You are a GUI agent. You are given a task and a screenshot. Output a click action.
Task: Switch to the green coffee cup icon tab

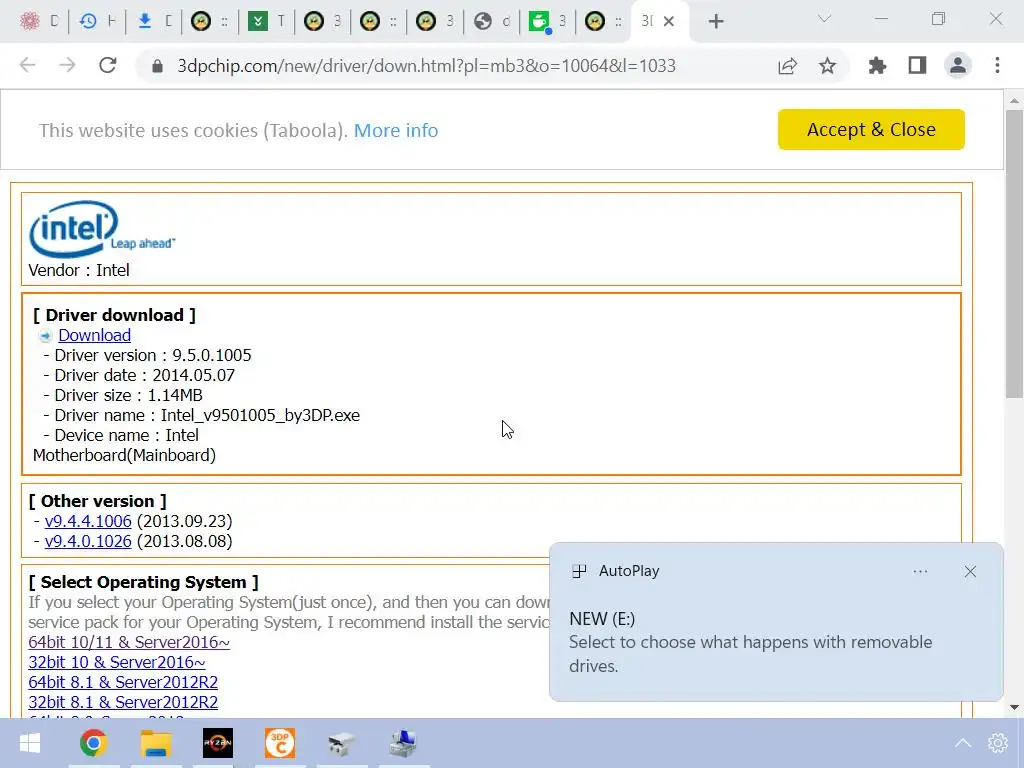pyautogui.click(x=539, y=22)
